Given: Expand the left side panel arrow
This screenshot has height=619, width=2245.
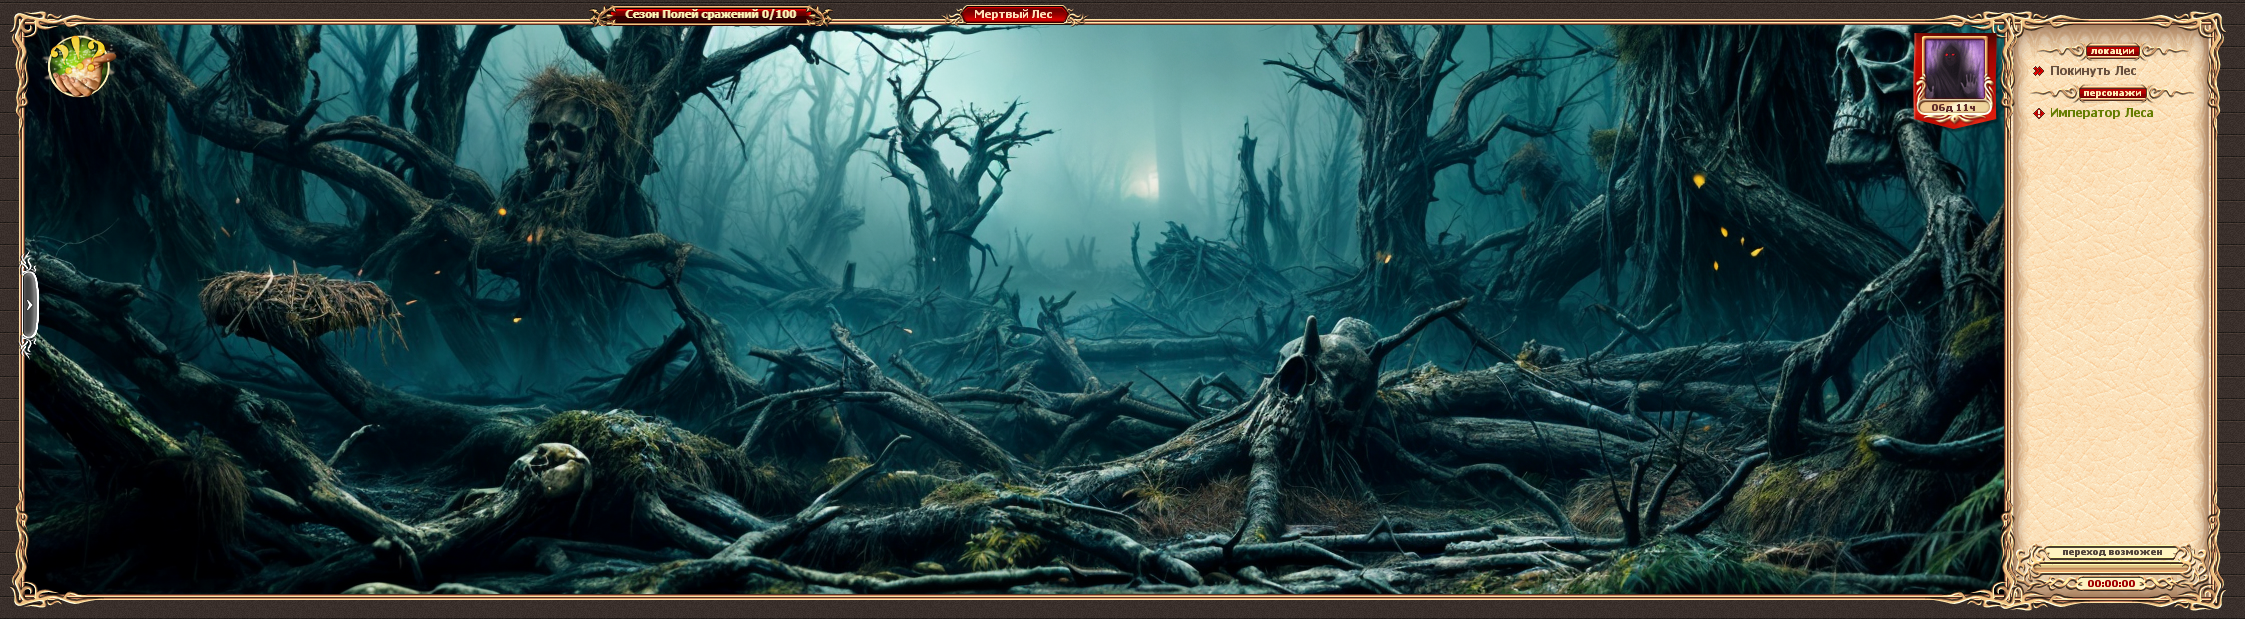Looking at the screenshot, I should tap(30, 305).
